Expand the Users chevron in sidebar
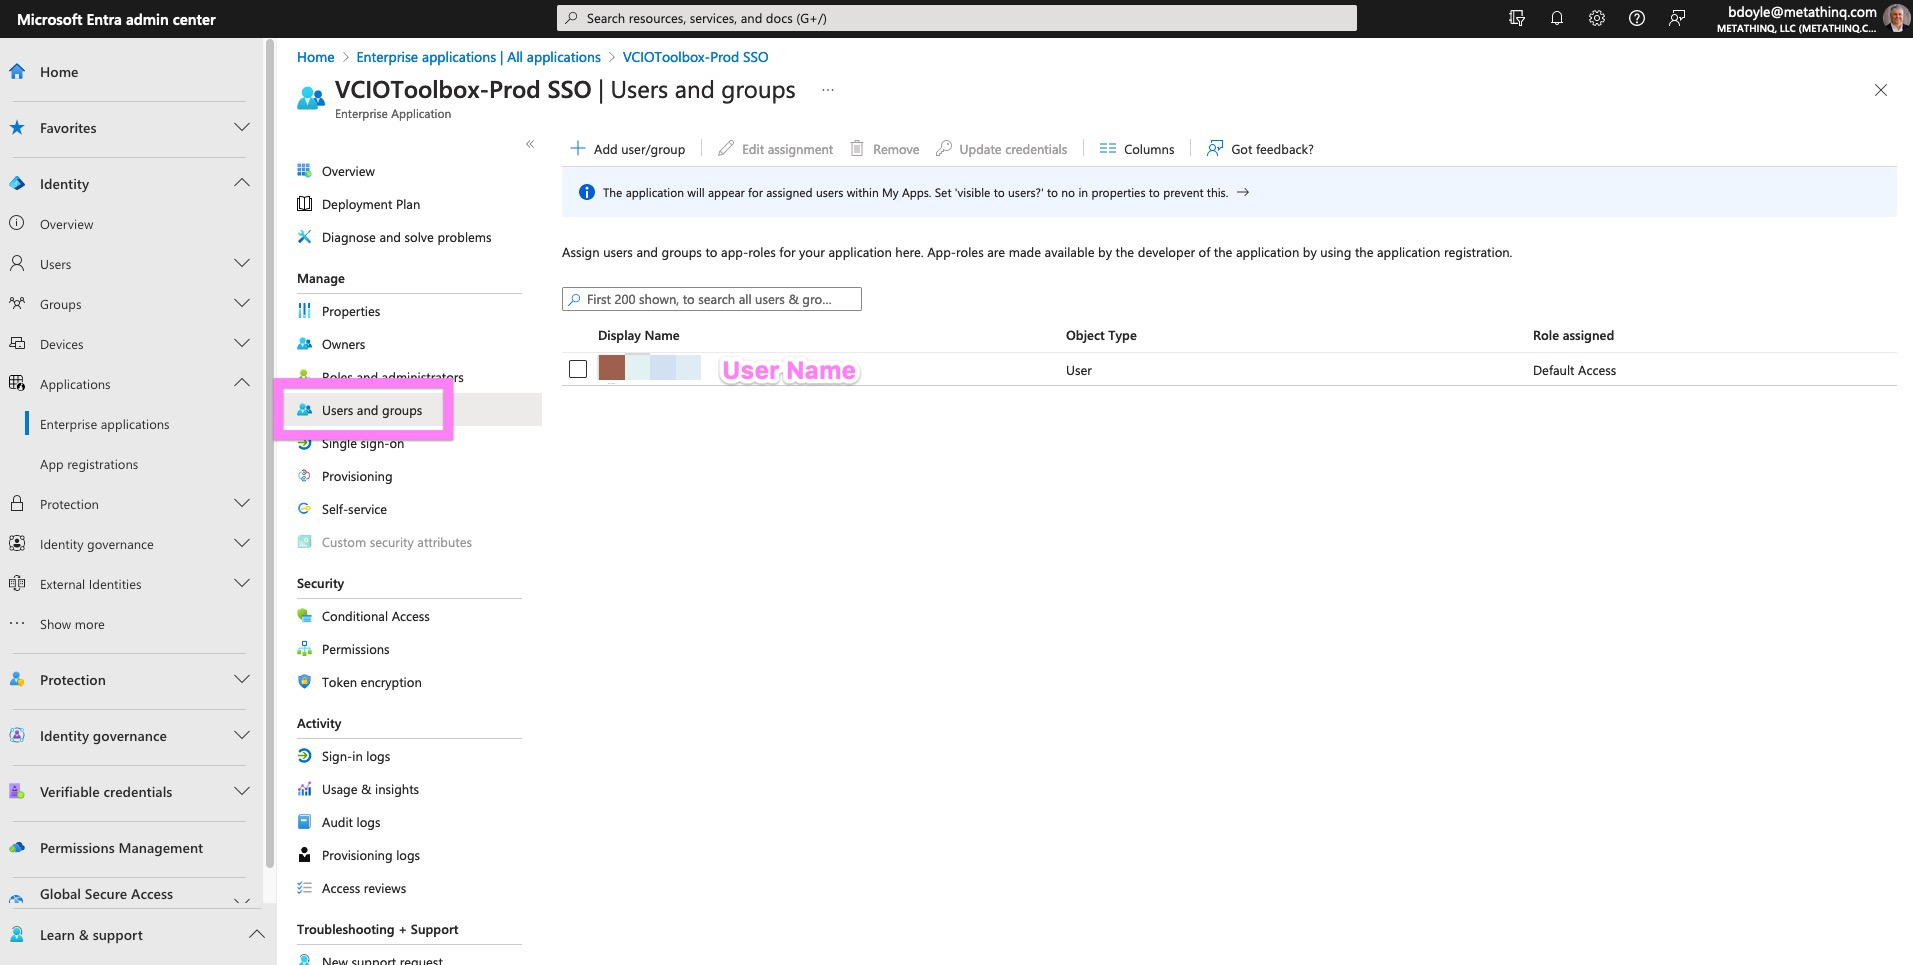The height and width of the screenshot is (965, 1913). click(x=241, y=263)
